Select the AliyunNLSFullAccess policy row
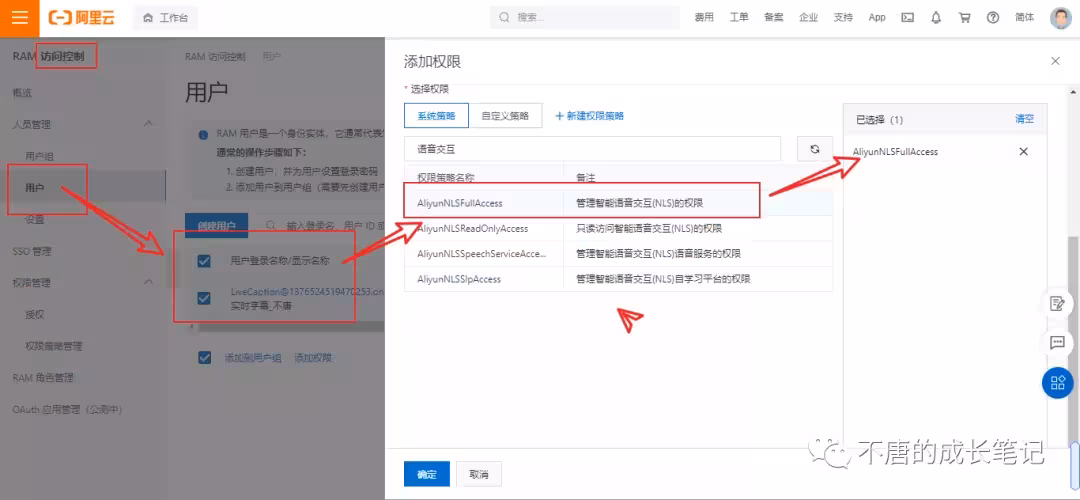 (618, 202)
